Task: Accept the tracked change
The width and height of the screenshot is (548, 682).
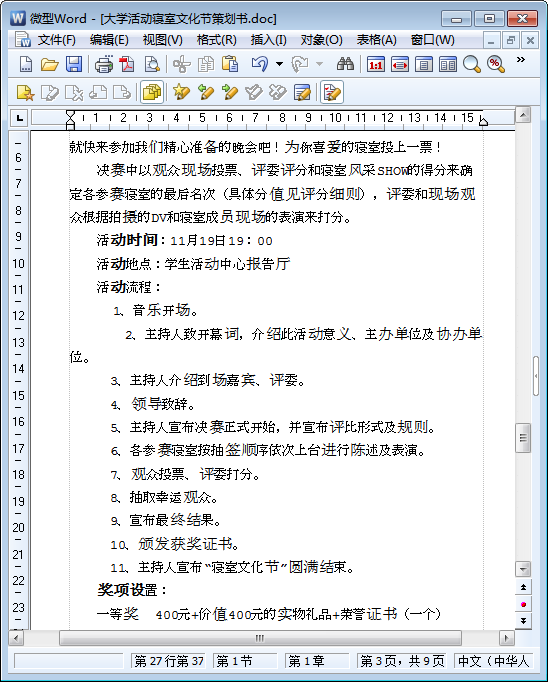Action: point(254,92)
